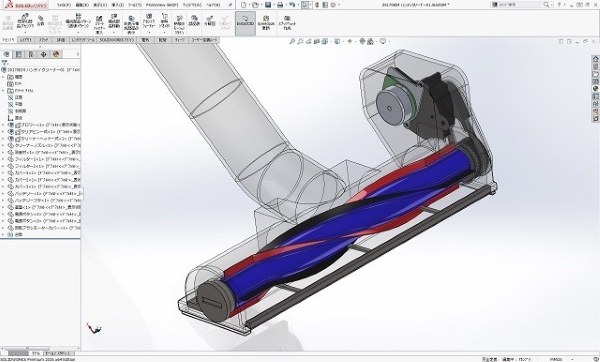This screenshot has height=362, width=600.
Task: Expand the フィルター1 component tree item
Action: coord(3,159)
